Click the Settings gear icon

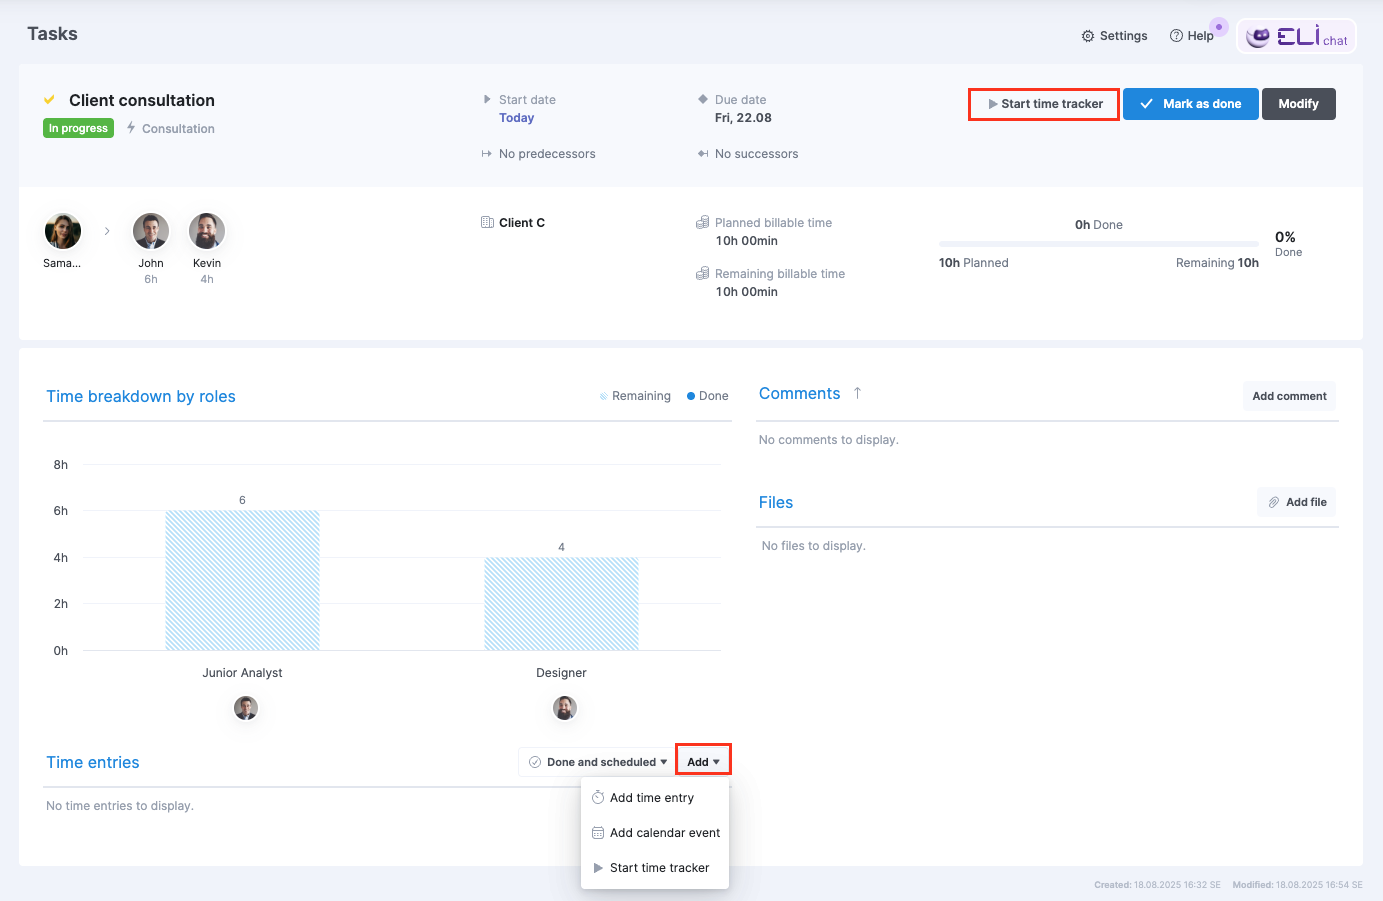coord(1088,36)
